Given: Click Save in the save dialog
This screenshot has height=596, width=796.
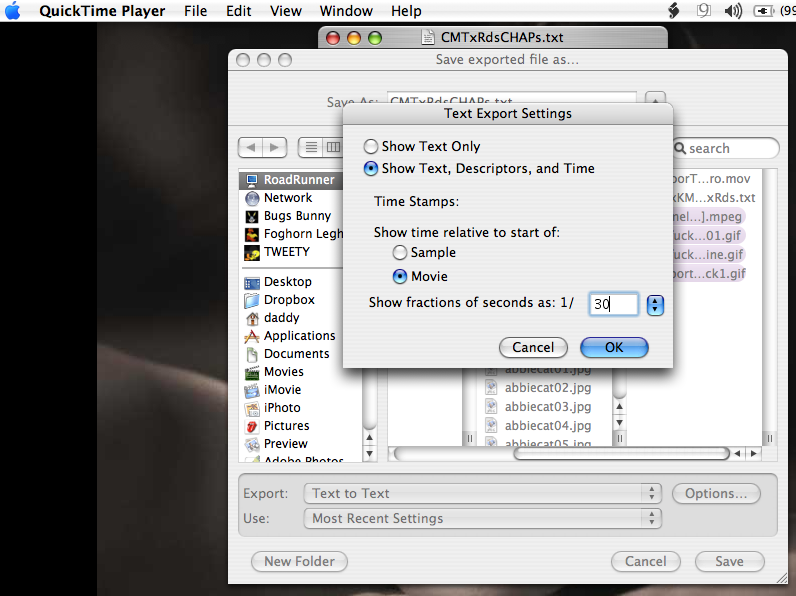Looking at the screenshot, I should coord(729,561).
